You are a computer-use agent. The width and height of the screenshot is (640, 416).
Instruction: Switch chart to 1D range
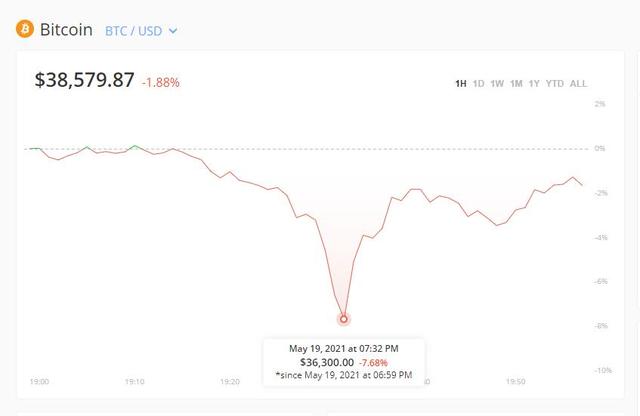pos(478,84)
